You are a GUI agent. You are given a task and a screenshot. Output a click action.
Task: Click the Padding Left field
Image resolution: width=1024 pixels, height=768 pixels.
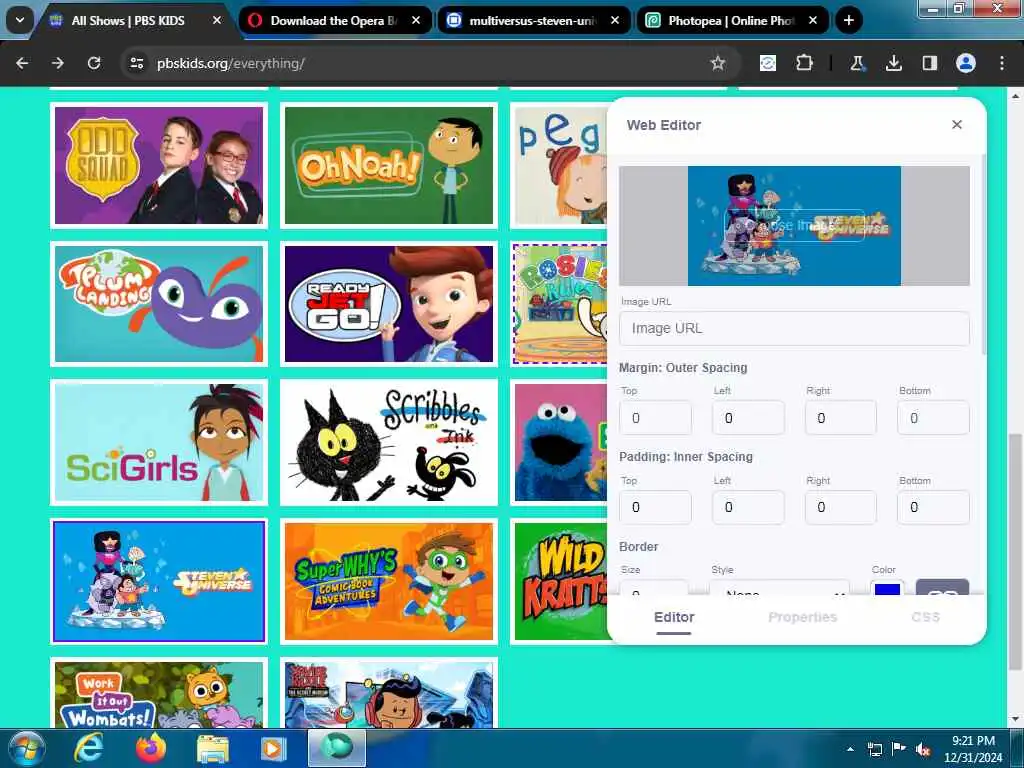pos(748,507)
